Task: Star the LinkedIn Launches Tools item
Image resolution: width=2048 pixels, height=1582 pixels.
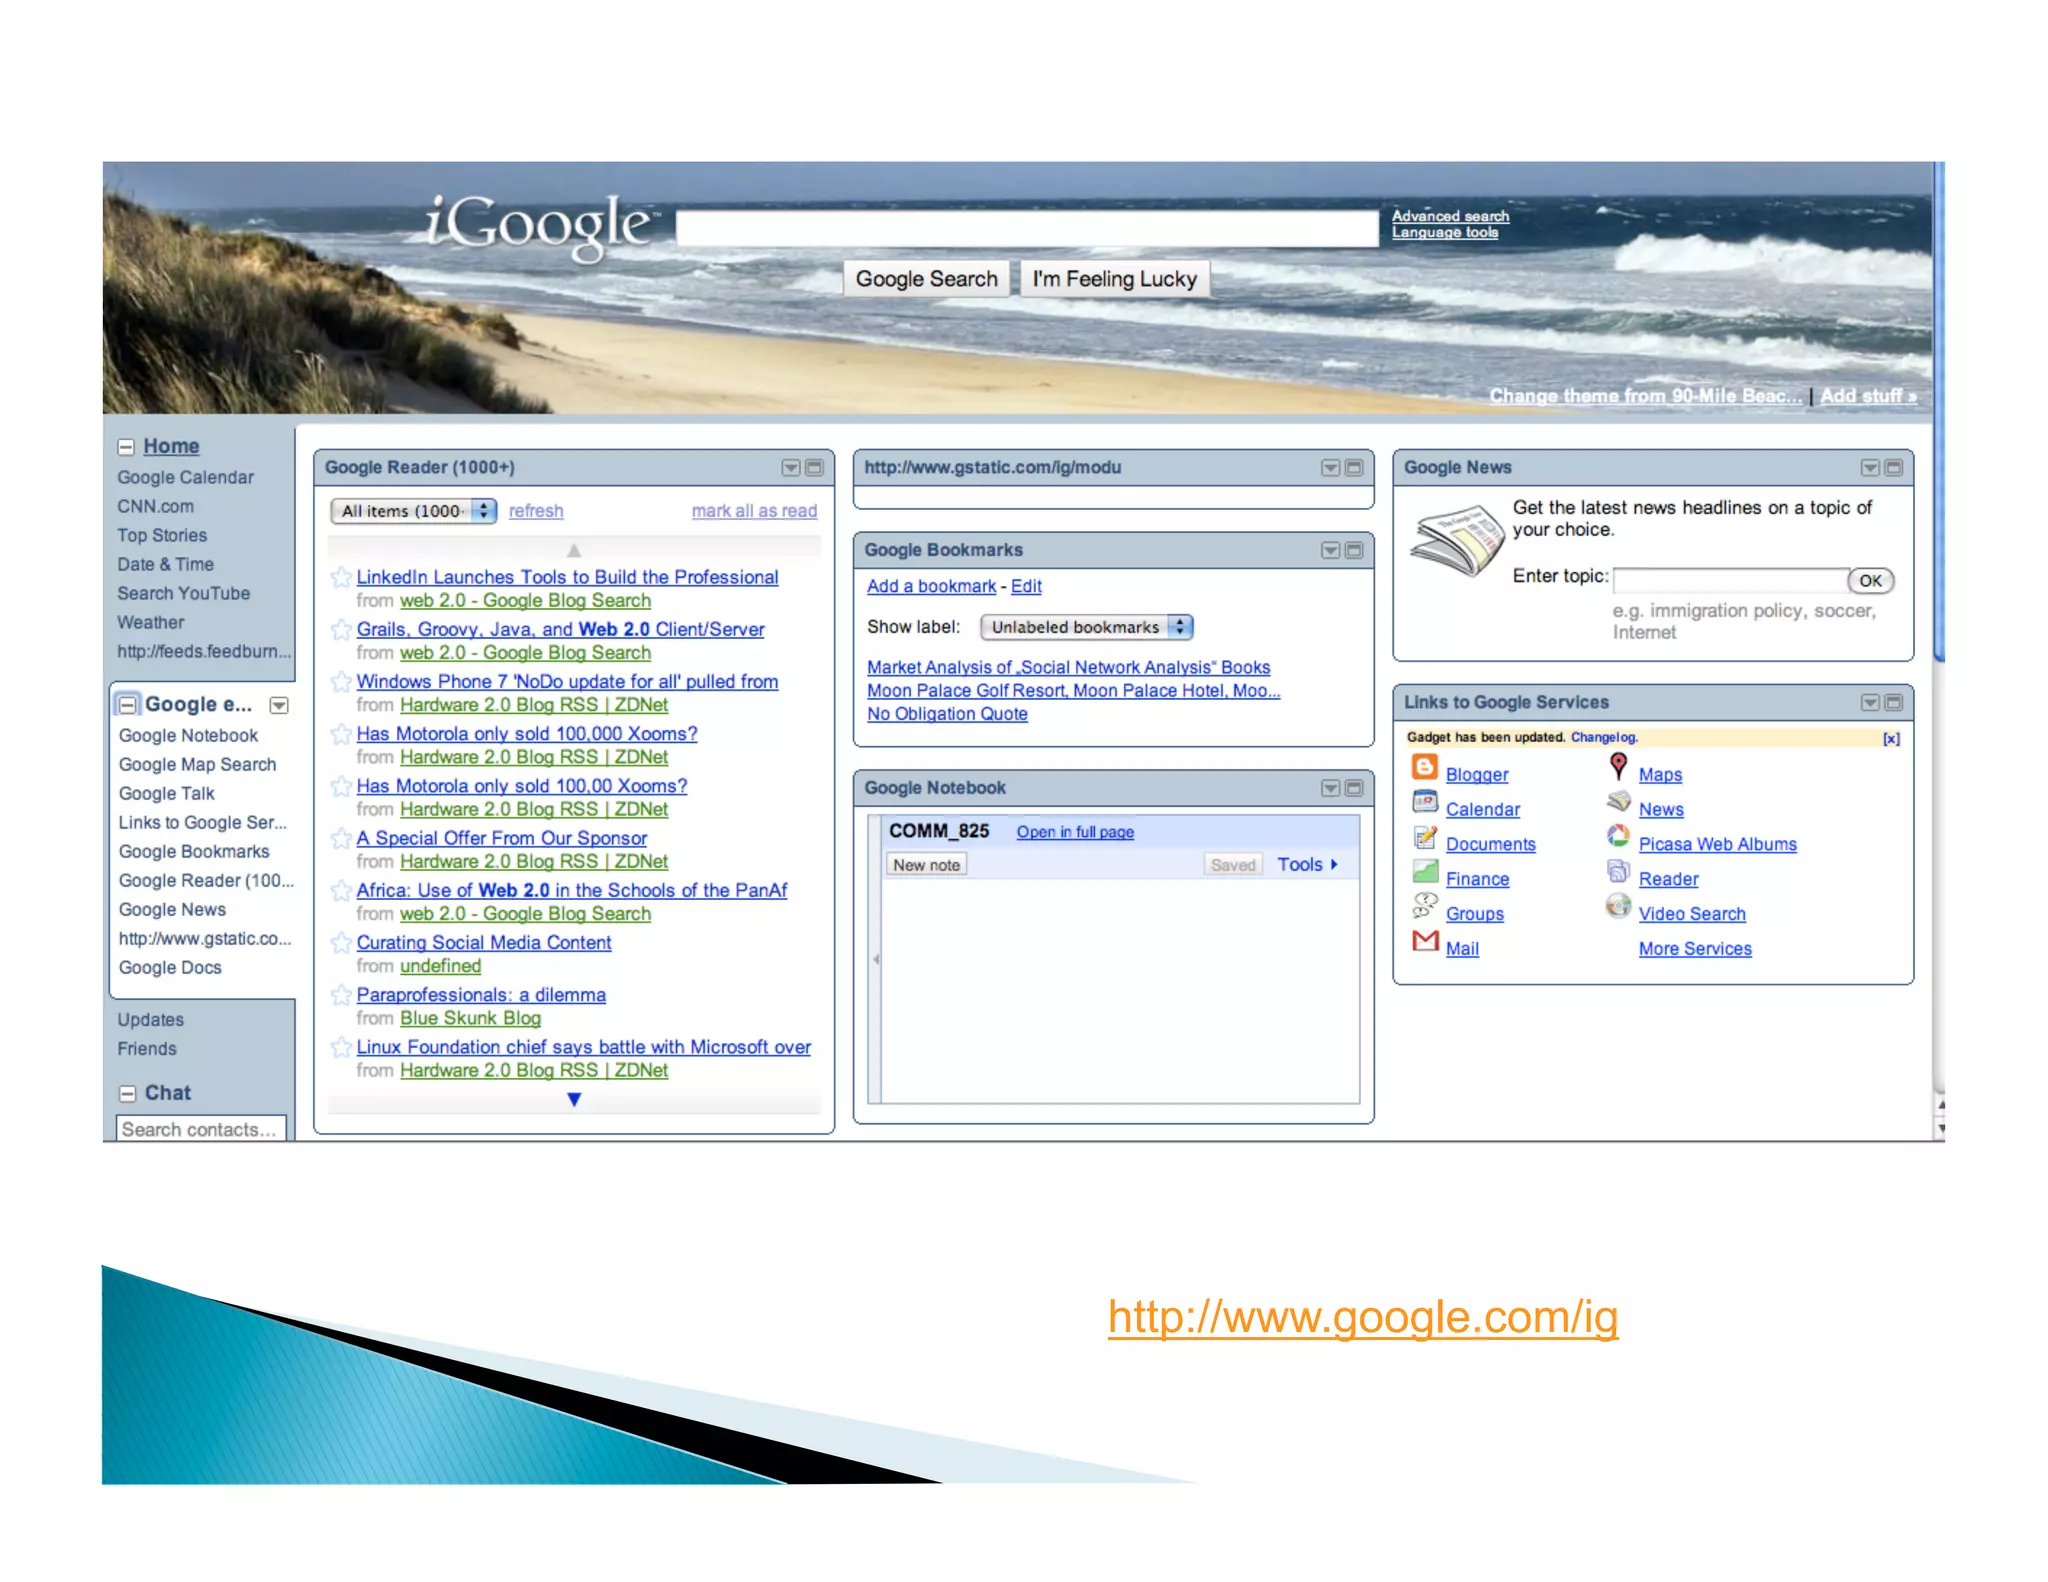Action: click(x=341, y=577)
